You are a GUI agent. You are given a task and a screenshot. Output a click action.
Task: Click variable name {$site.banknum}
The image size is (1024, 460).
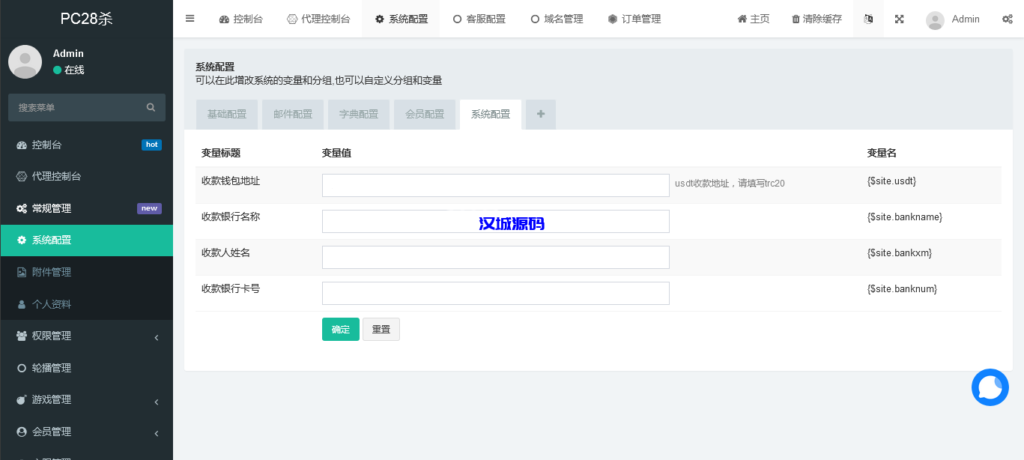pos(902,288)
